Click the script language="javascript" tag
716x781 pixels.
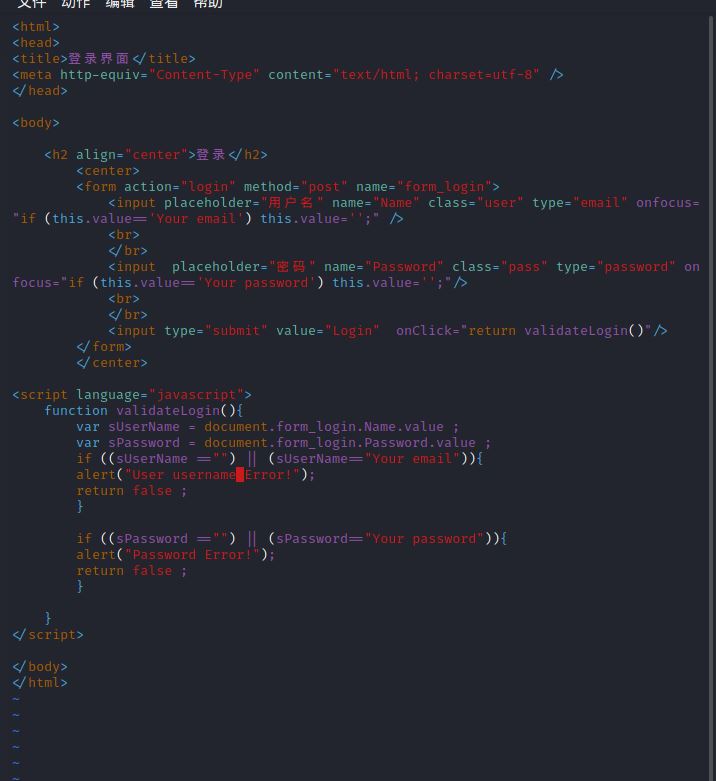[132, 394]
